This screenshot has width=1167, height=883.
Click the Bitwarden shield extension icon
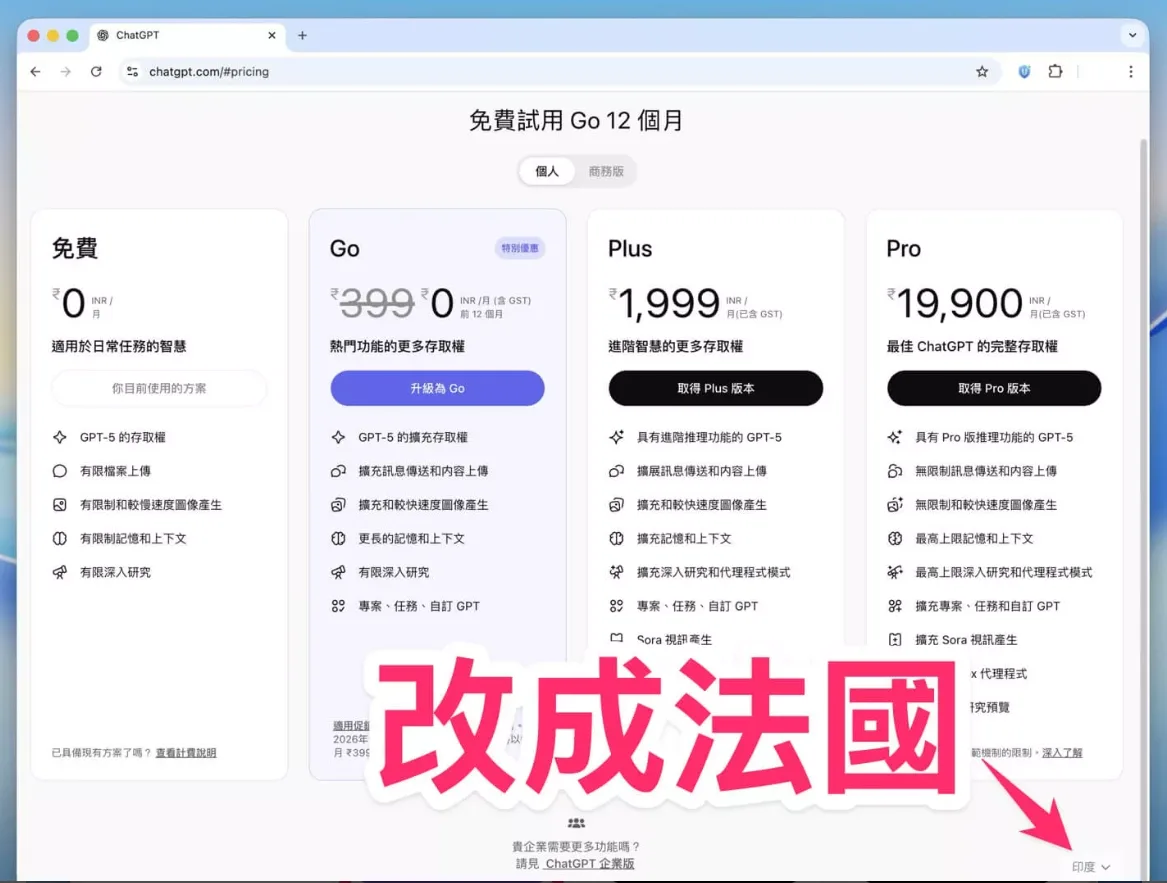tap(1024, 72)
